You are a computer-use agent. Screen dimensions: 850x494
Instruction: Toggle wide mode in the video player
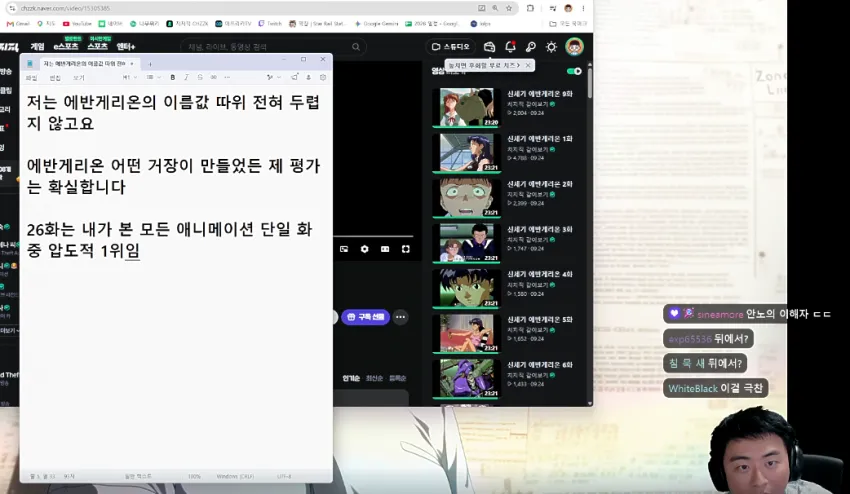pos(385,249)
